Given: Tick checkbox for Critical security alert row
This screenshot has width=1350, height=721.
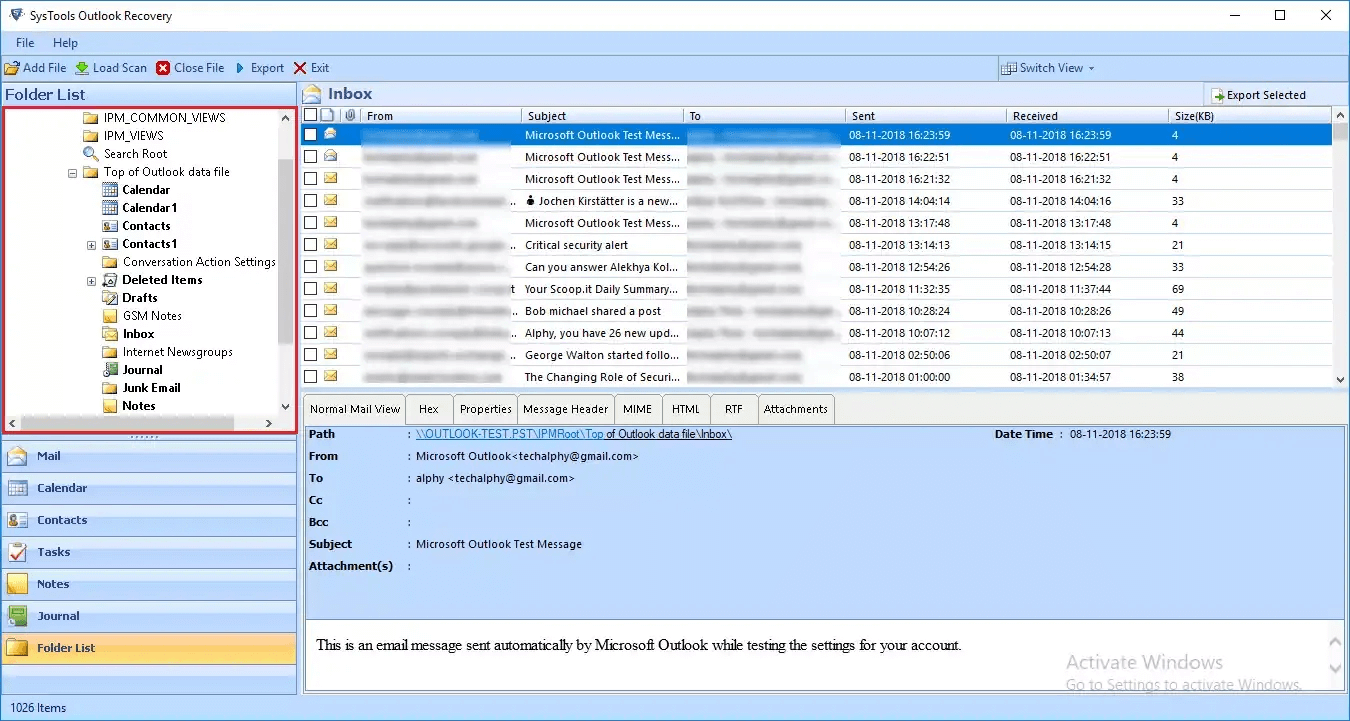Looking at the screenshot, I should (310, 244).
